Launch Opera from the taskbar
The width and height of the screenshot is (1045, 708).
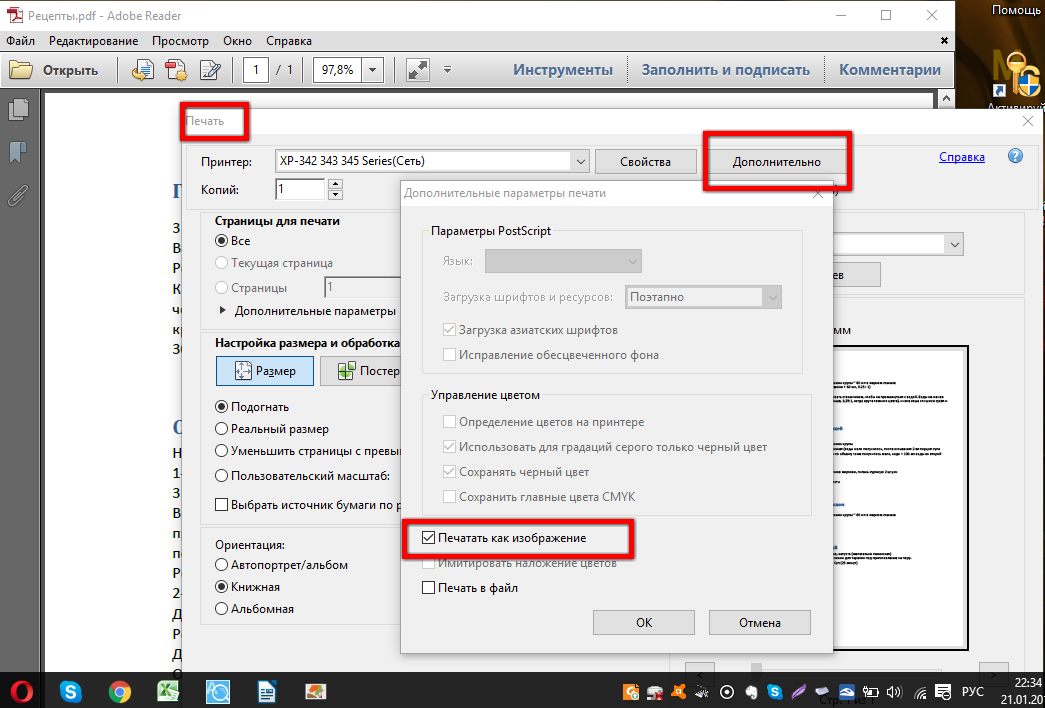click(21, 691)
